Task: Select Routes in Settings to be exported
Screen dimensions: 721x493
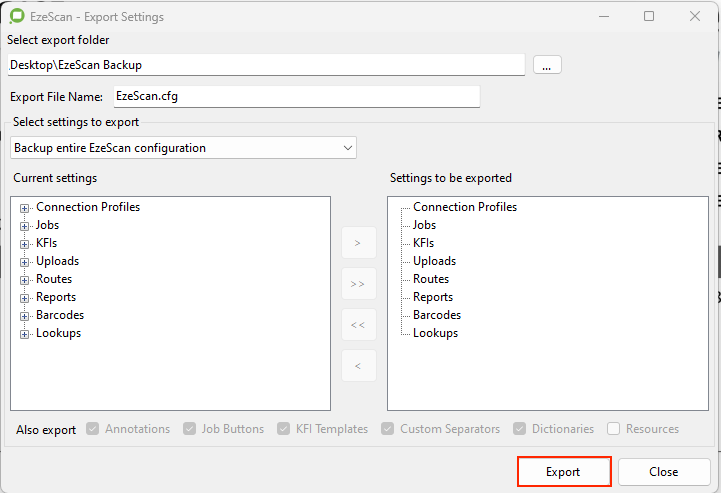Action: (x=431, y=279)
